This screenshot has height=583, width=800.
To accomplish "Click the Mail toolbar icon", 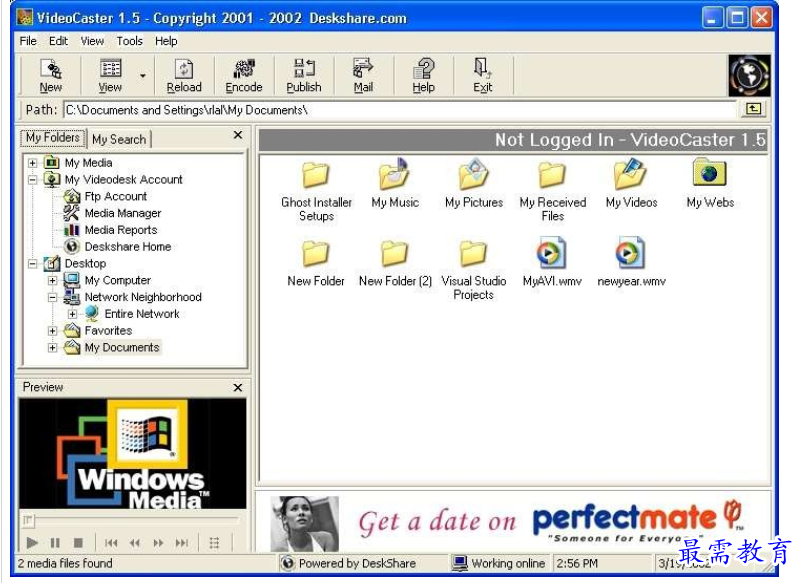I will (x=363, y=75).
